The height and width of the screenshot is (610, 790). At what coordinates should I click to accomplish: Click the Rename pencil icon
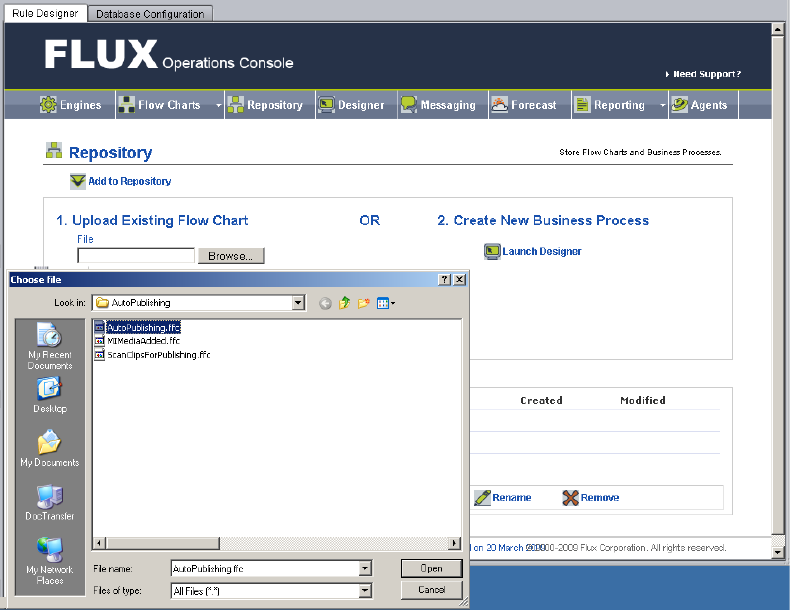tap(482, 498)
